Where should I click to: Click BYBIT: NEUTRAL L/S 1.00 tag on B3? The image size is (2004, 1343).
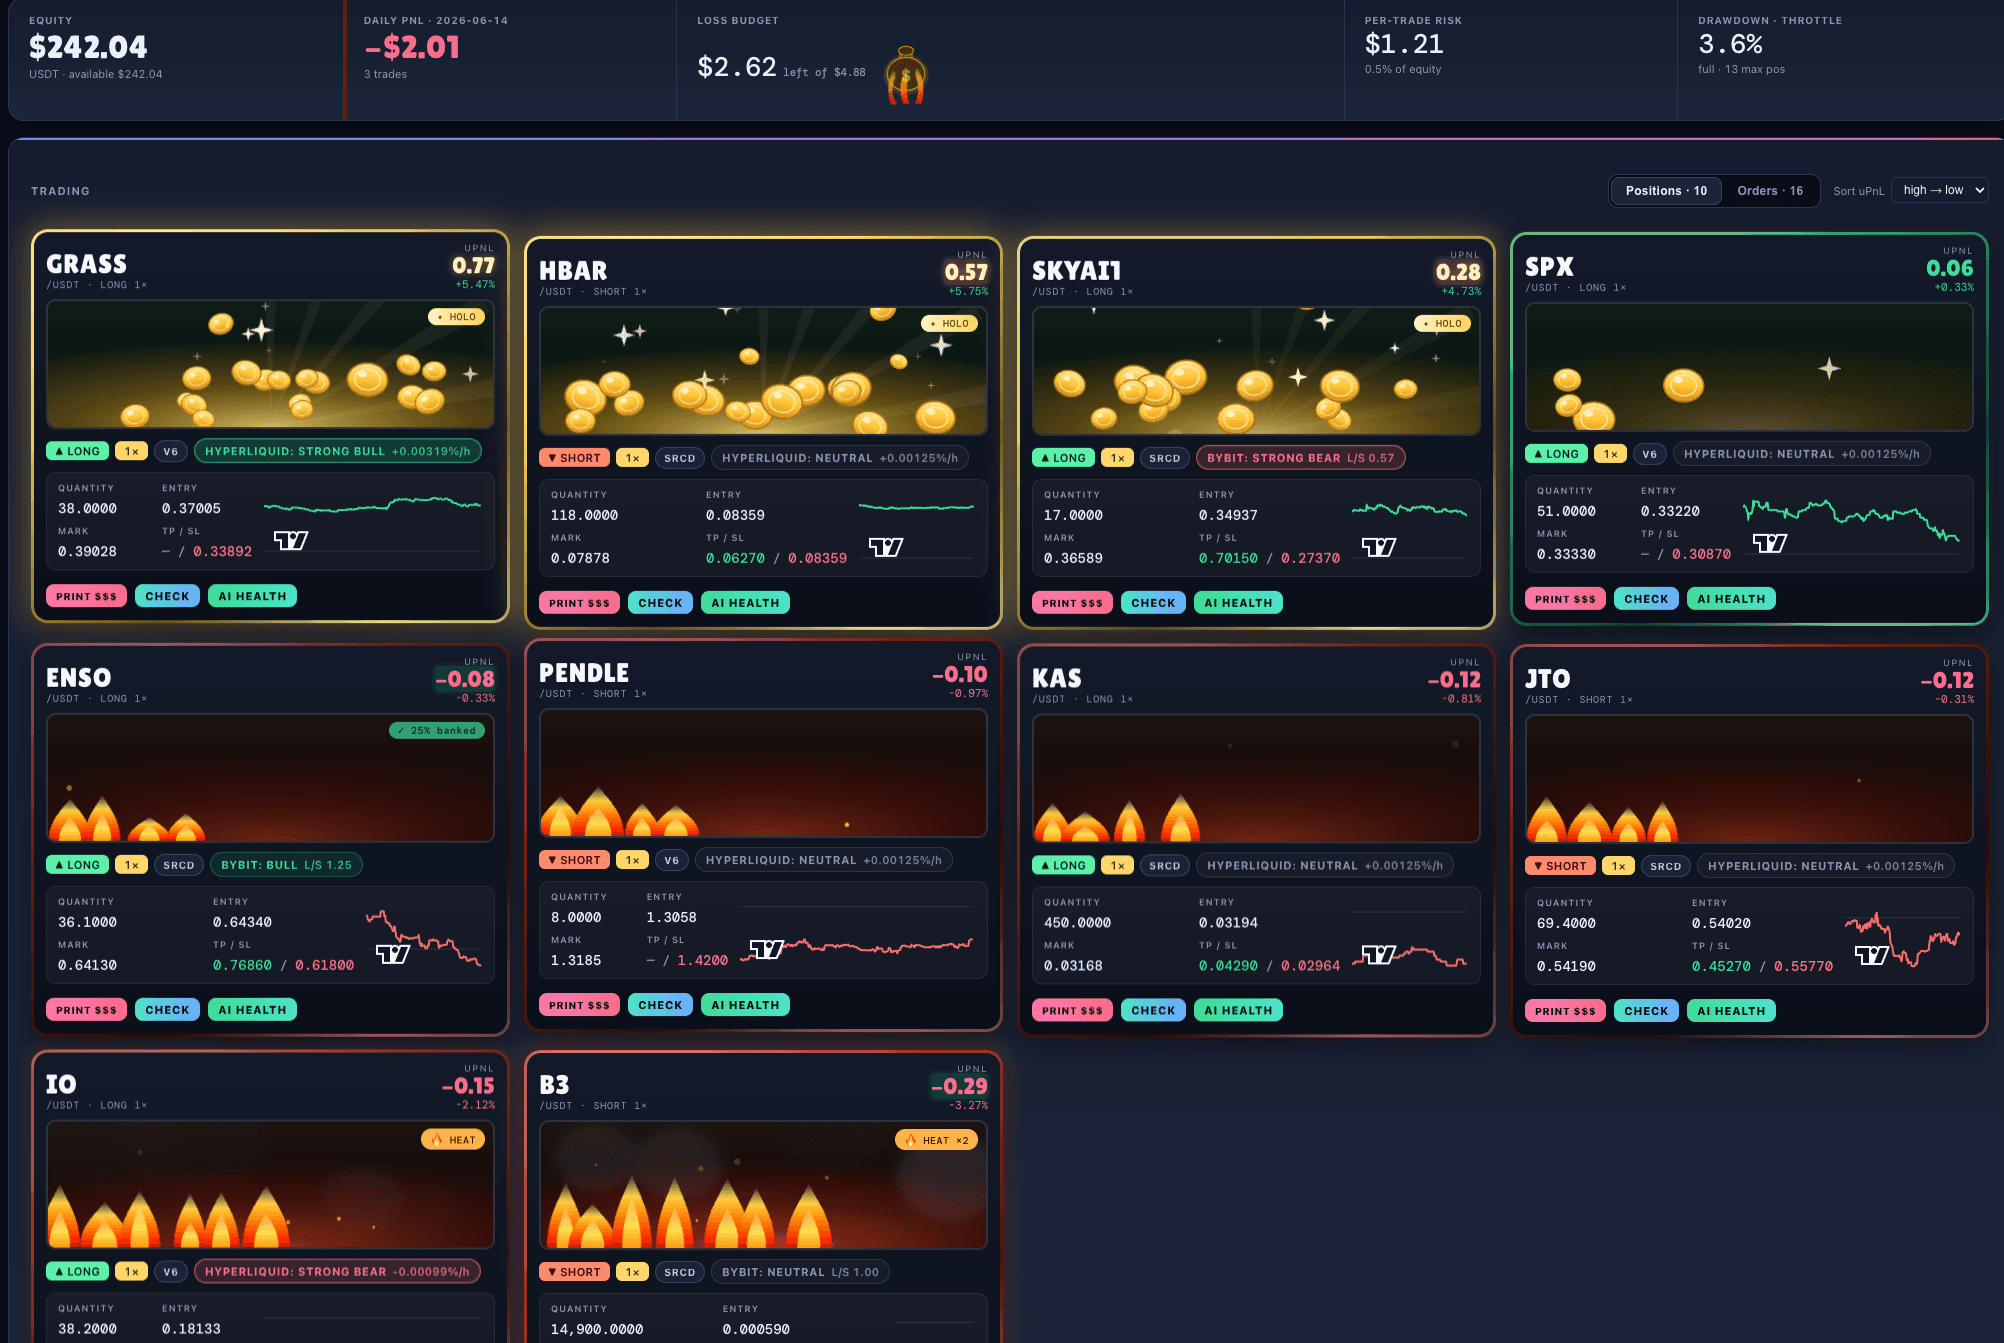pos(800,1272)
